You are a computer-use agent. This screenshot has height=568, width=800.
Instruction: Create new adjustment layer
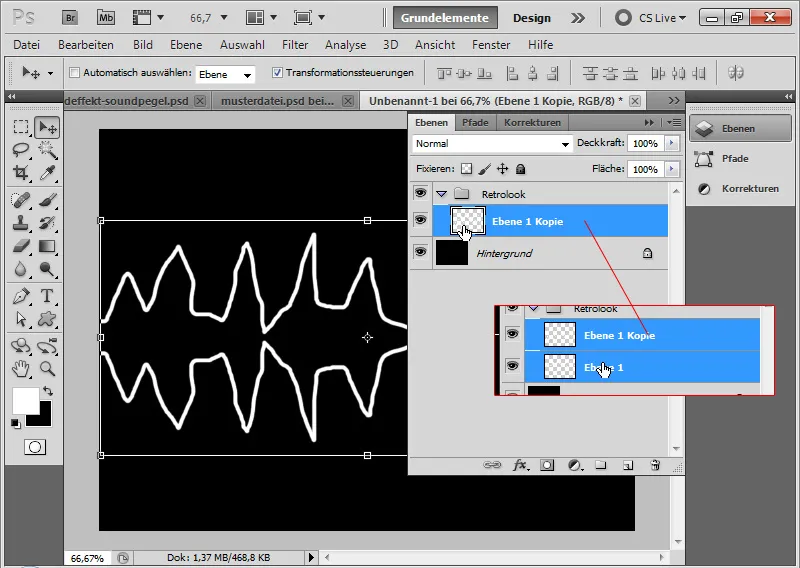coord(575,465)
